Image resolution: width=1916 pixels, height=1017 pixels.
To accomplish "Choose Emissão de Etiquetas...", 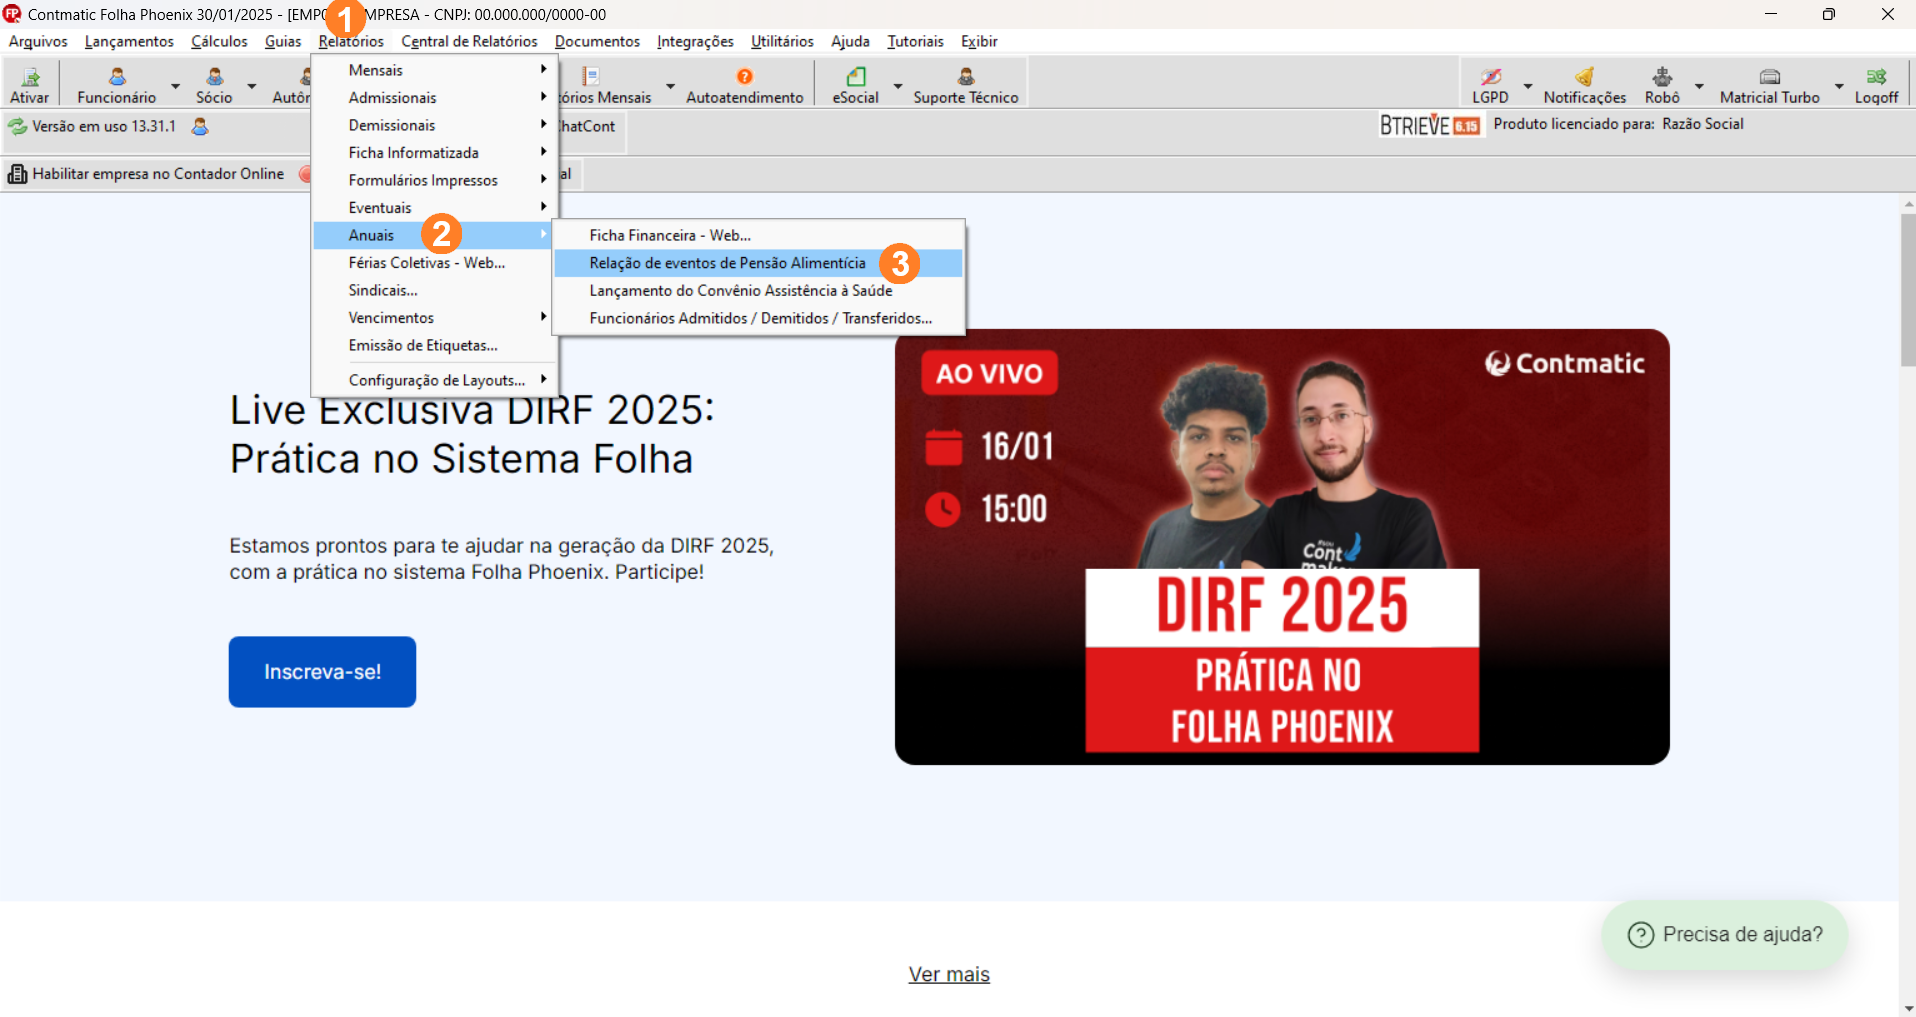I will [434, 345].
